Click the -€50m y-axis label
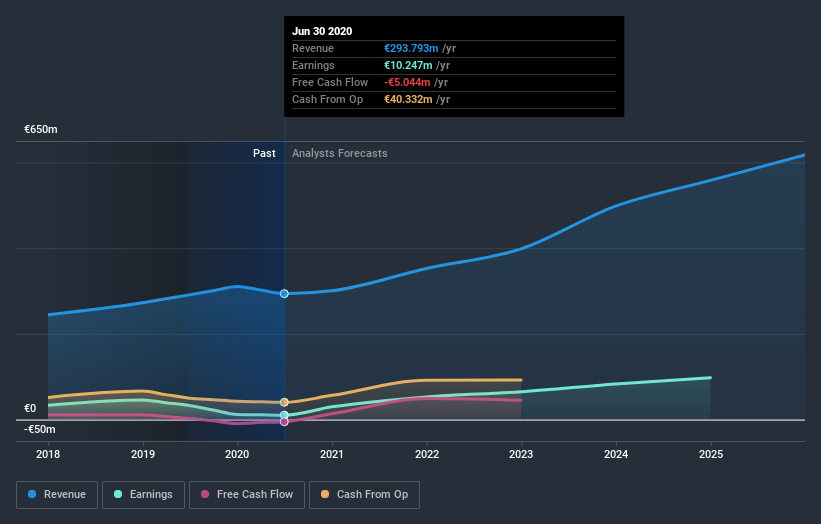Viewport: 821px width, 524px height. point(40,429)
